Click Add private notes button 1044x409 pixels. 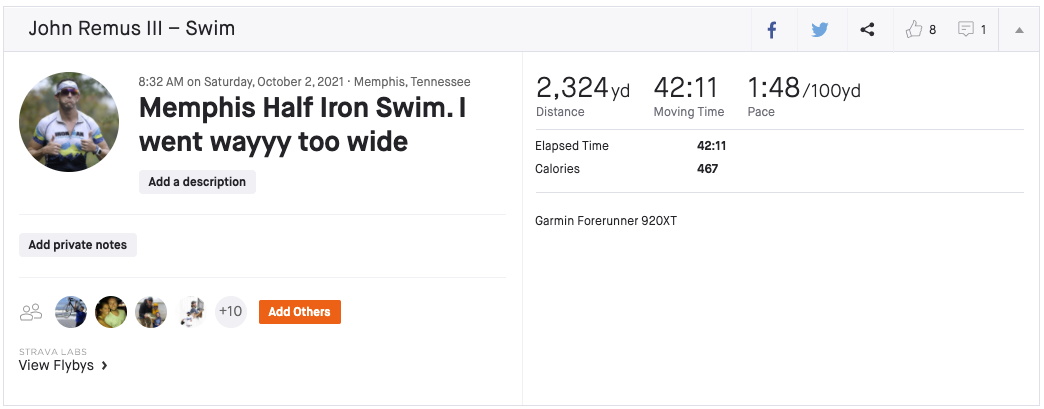click(x=78, y=245)
